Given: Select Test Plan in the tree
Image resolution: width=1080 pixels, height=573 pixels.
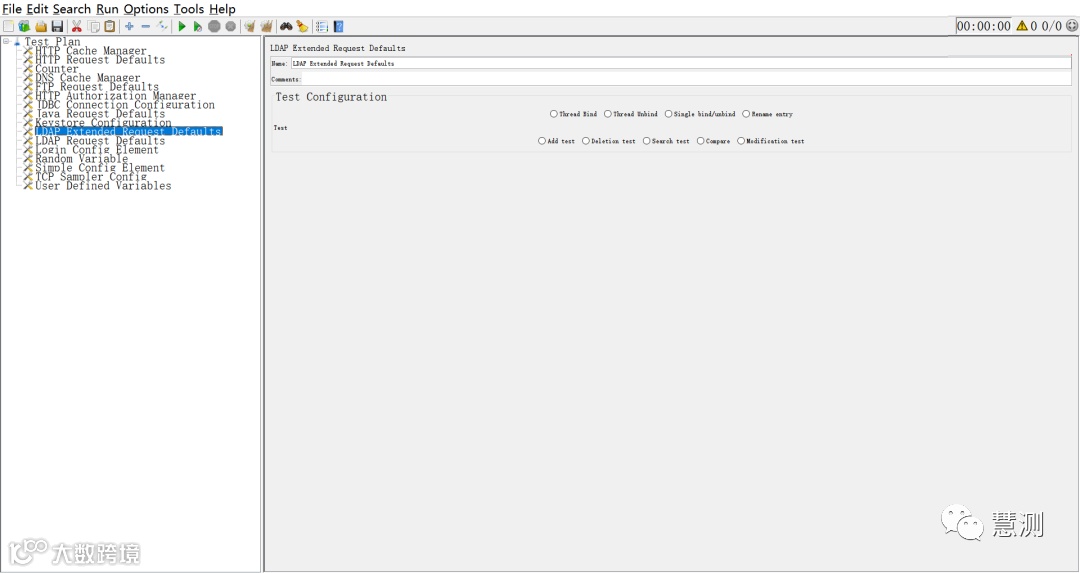Looking at the screenshot, I should [52, 42].
